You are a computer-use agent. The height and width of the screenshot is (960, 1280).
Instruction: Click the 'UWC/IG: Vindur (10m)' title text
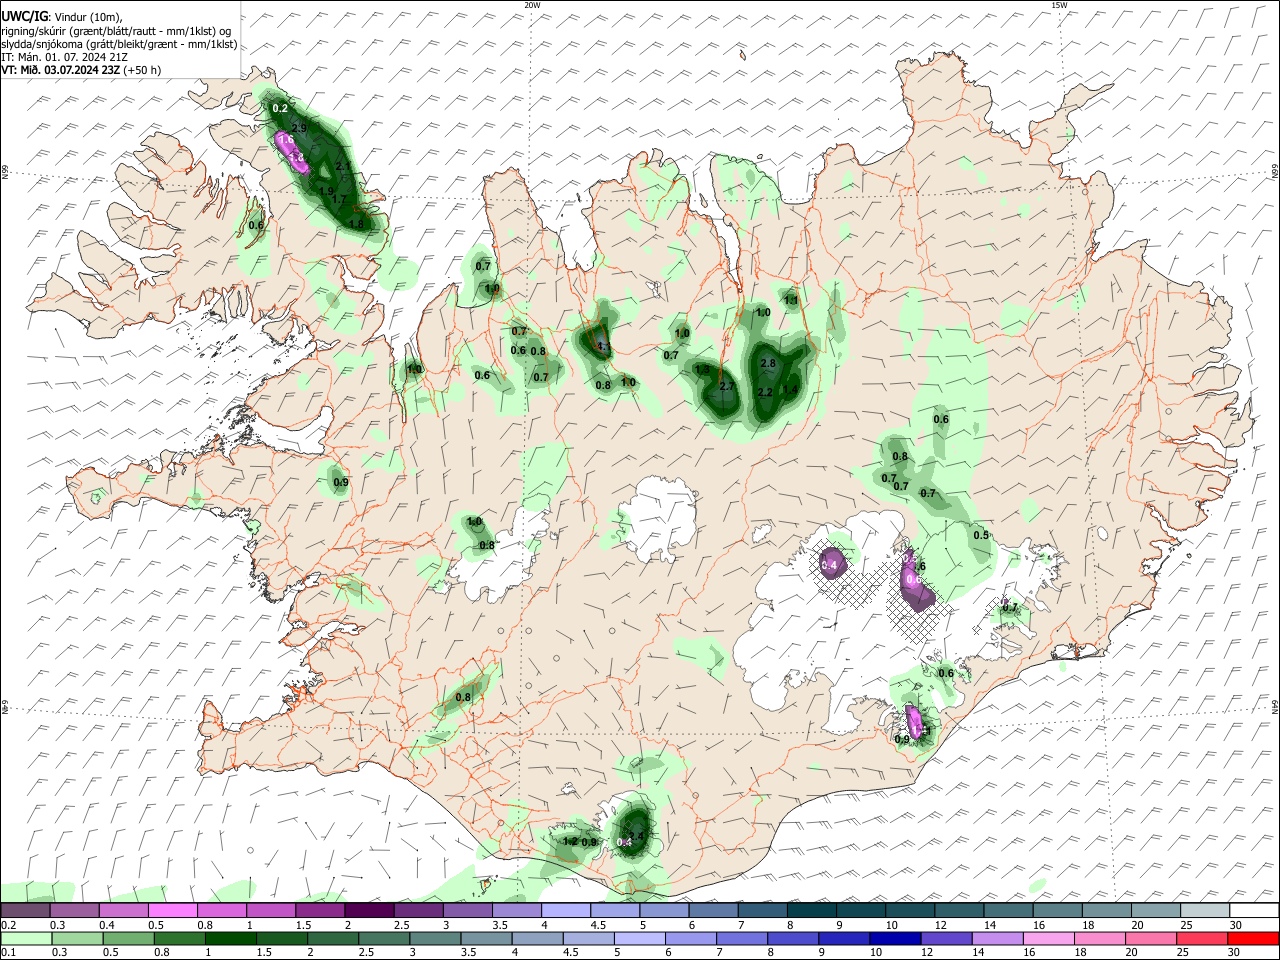pos(62,18)
